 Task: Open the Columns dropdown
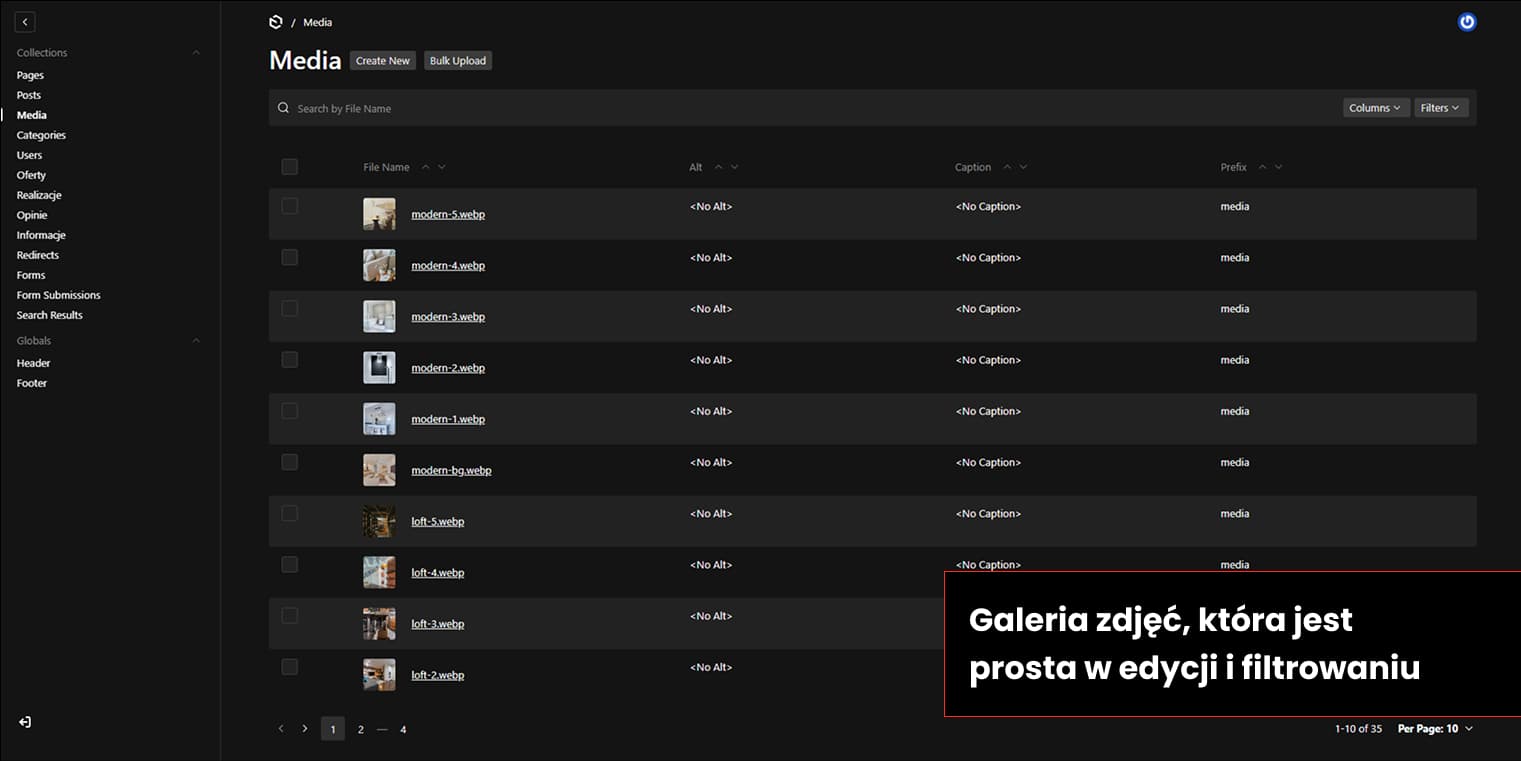point(1375,108)
